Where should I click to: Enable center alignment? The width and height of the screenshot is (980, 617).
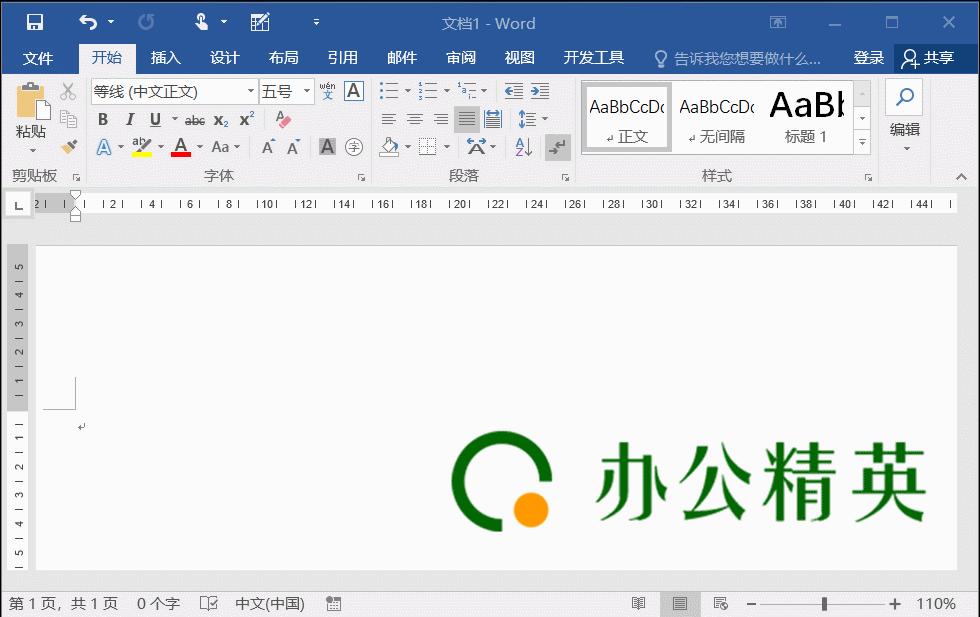coord(415,117)
